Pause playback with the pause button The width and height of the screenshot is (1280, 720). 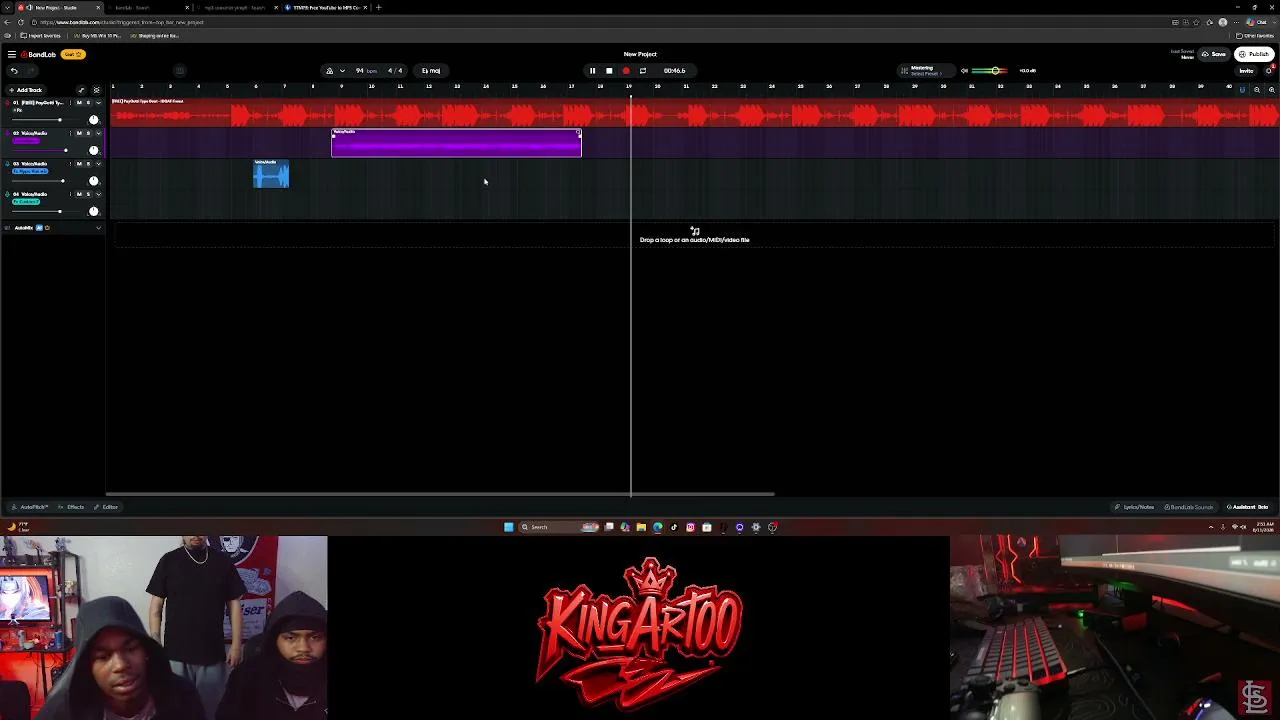coord(592,71)
